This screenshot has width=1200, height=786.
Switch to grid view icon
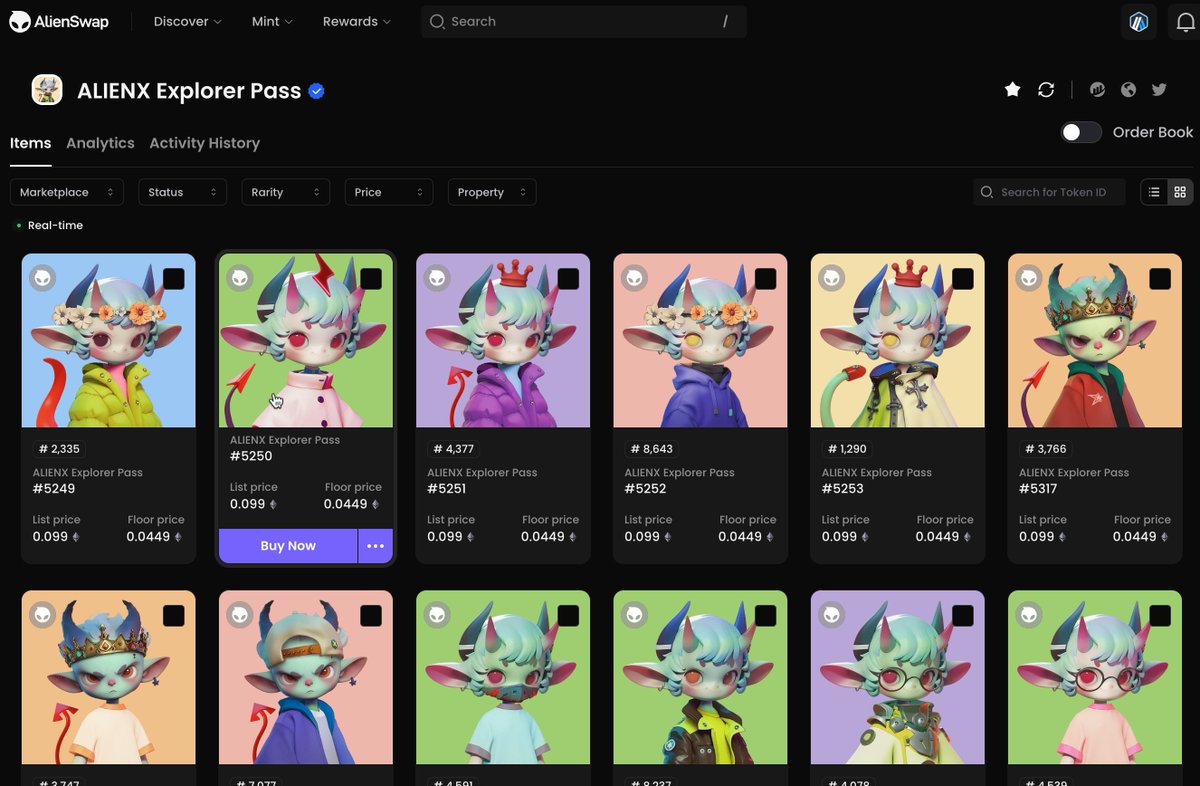click(x=1180, y=192)
